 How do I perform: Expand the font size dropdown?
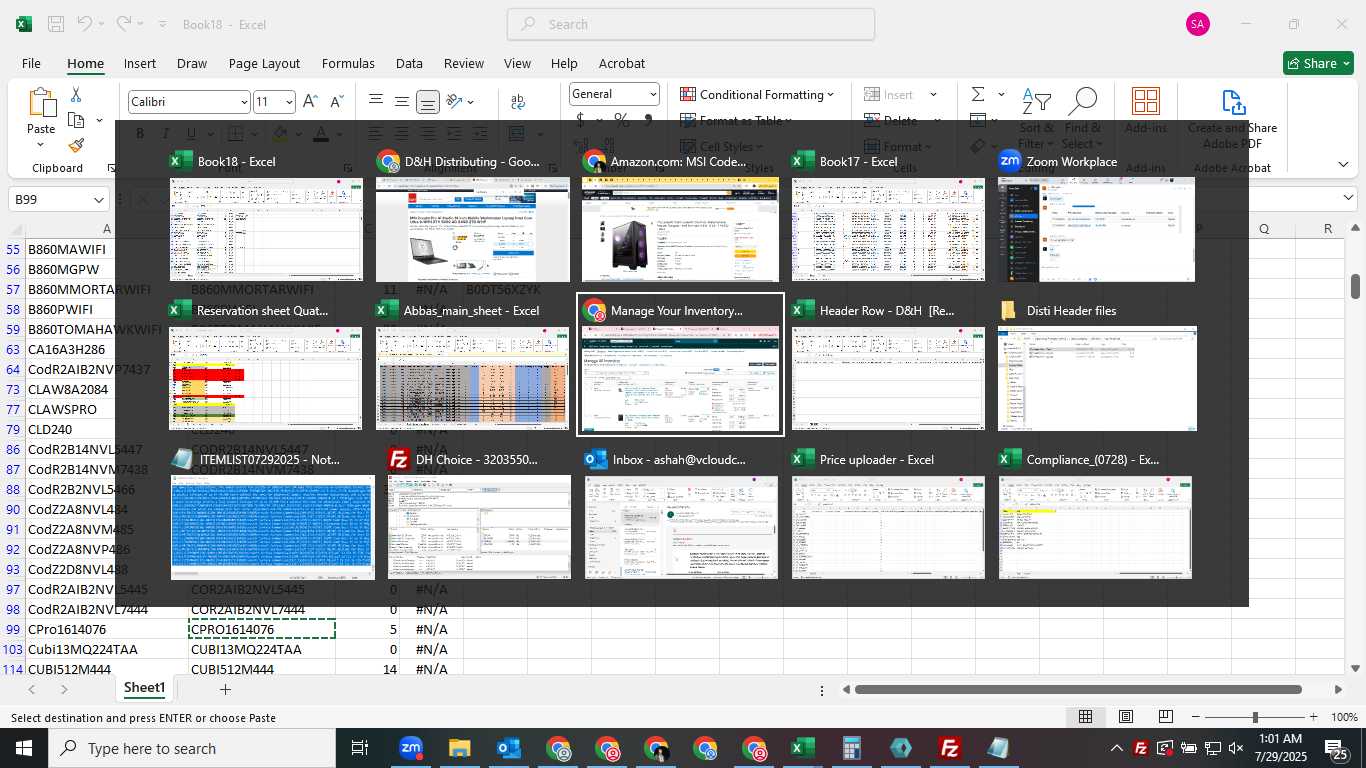click(290, 102)
